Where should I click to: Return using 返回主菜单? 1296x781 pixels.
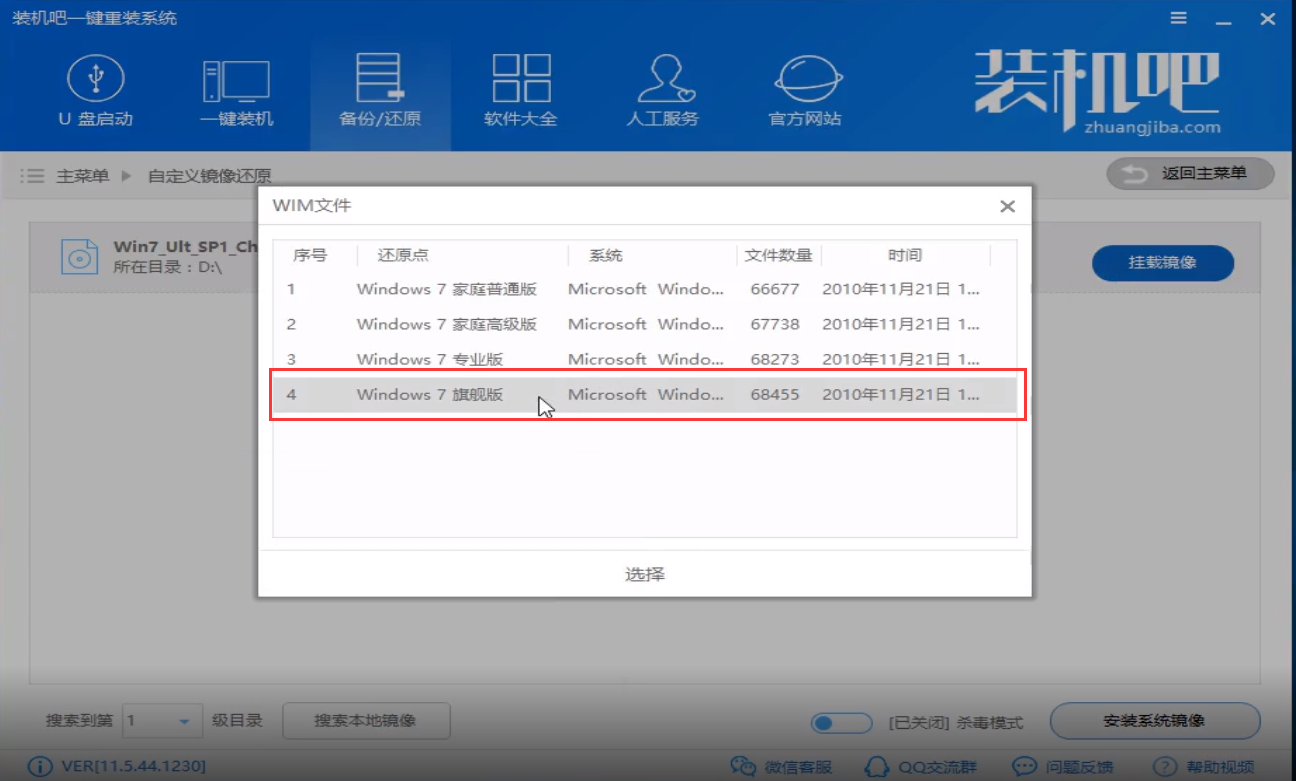1189,173
